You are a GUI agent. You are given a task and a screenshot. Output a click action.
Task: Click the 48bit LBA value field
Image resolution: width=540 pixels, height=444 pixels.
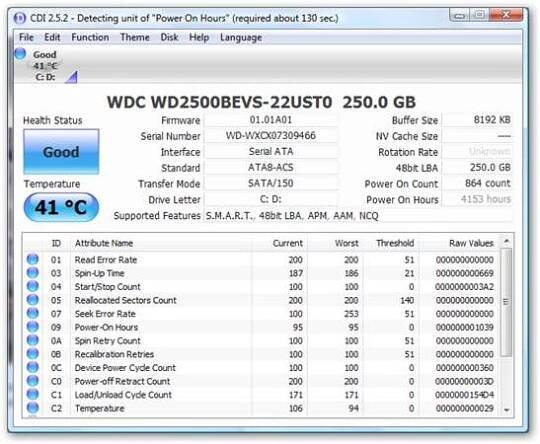pyautogui.click(x=477, y=167)
